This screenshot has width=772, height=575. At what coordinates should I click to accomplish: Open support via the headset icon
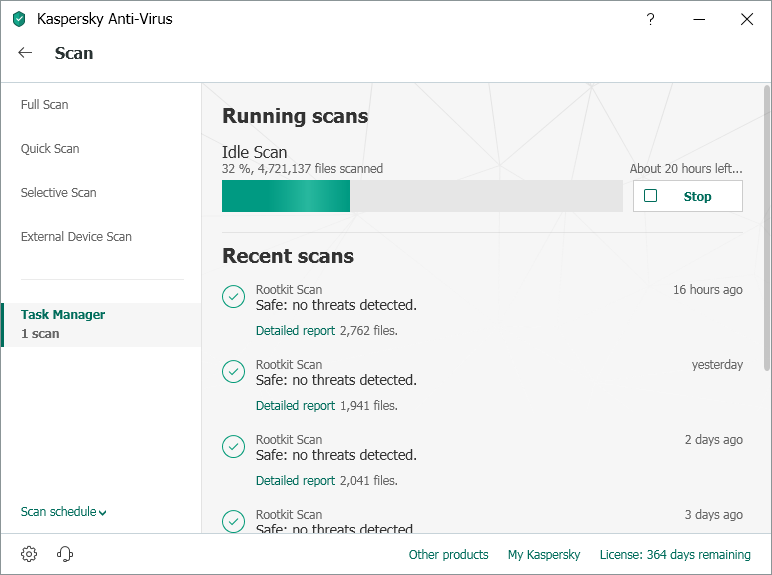pos(66,554)
